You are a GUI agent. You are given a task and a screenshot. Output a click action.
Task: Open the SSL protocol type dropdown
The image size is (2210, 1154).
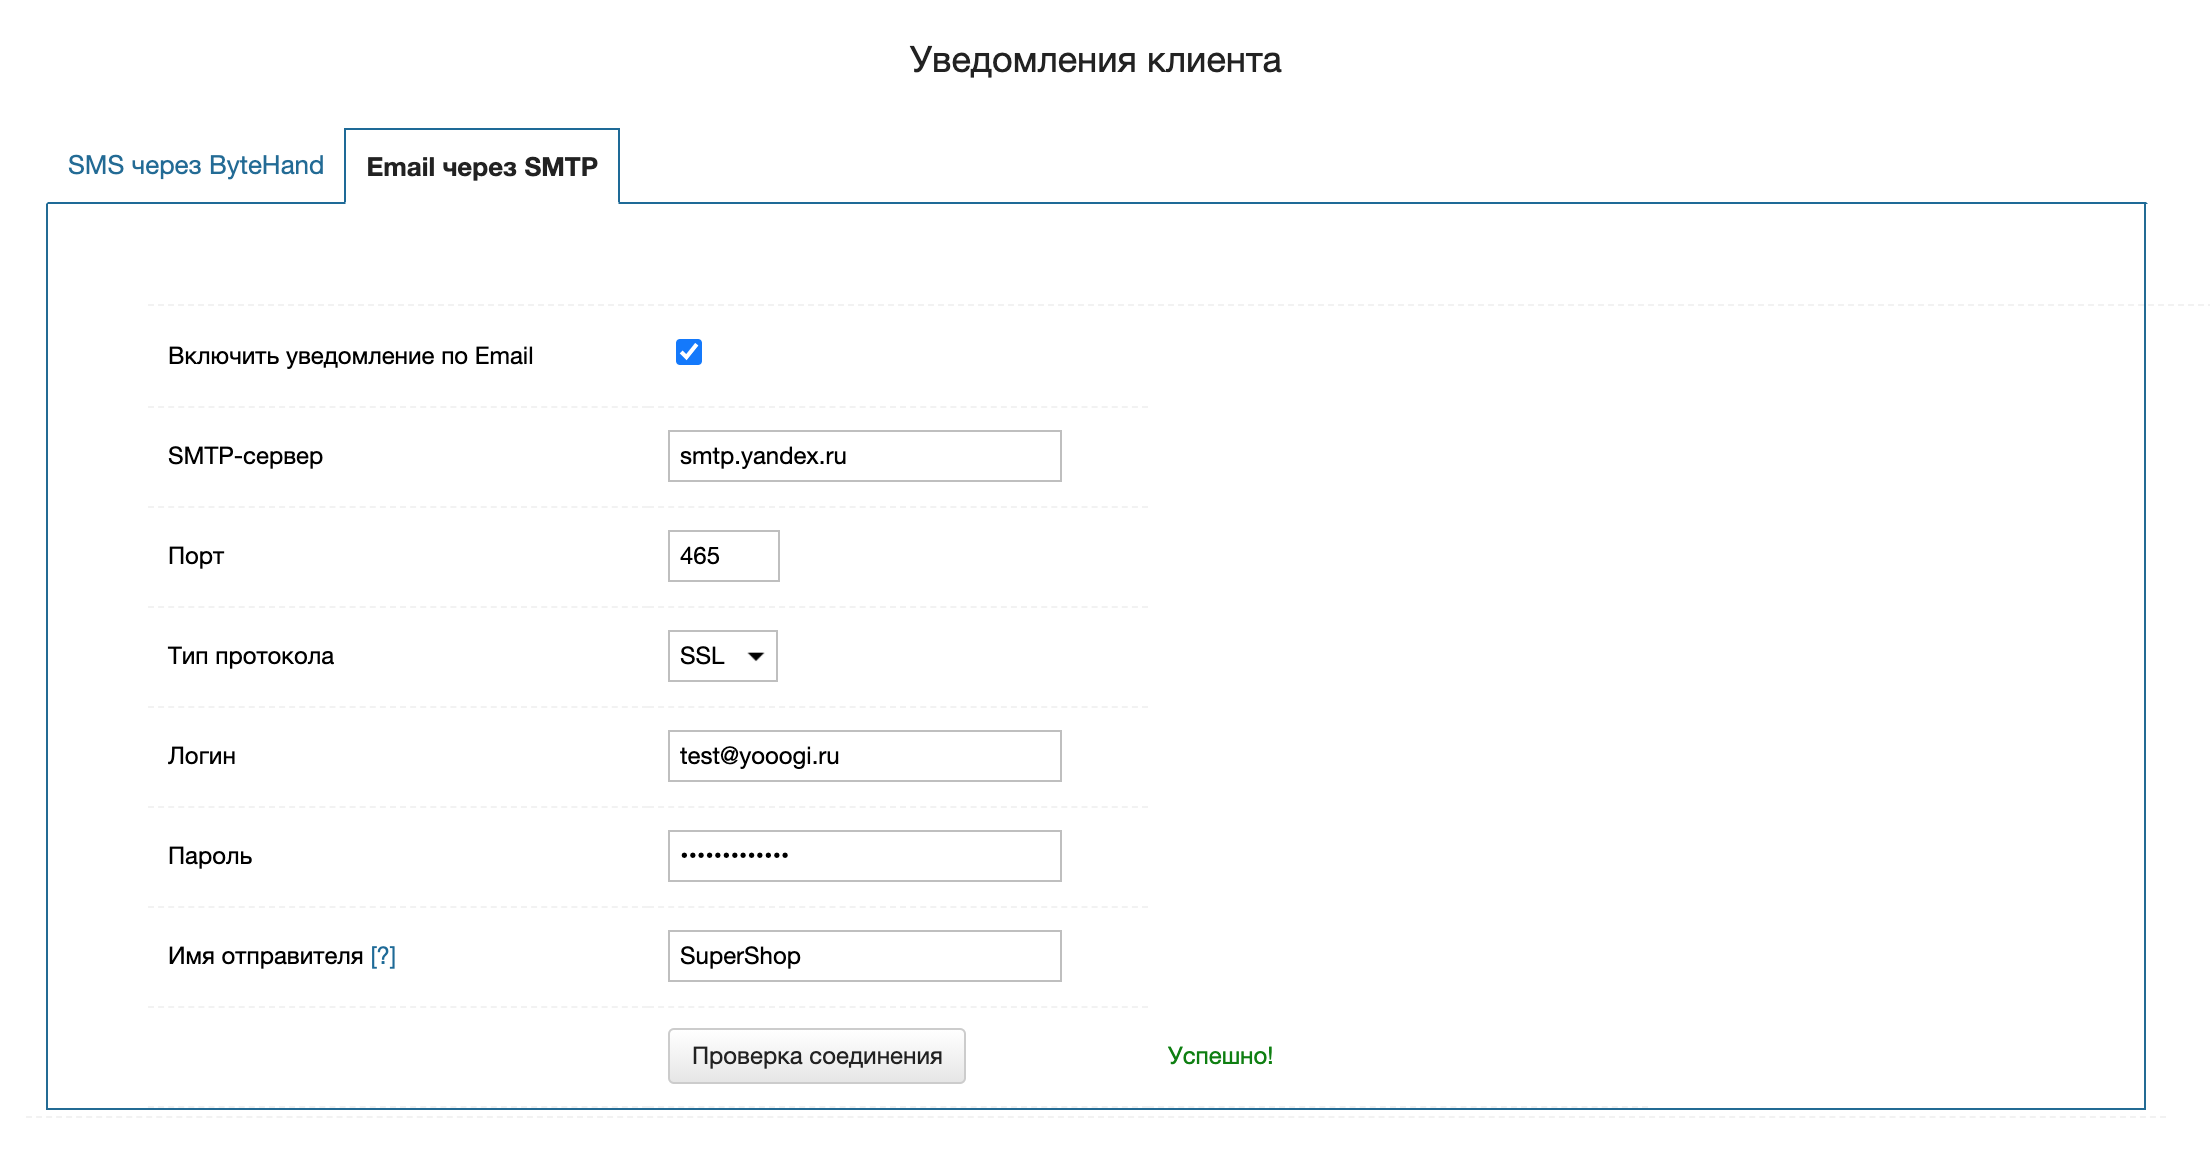pos(722,656)
